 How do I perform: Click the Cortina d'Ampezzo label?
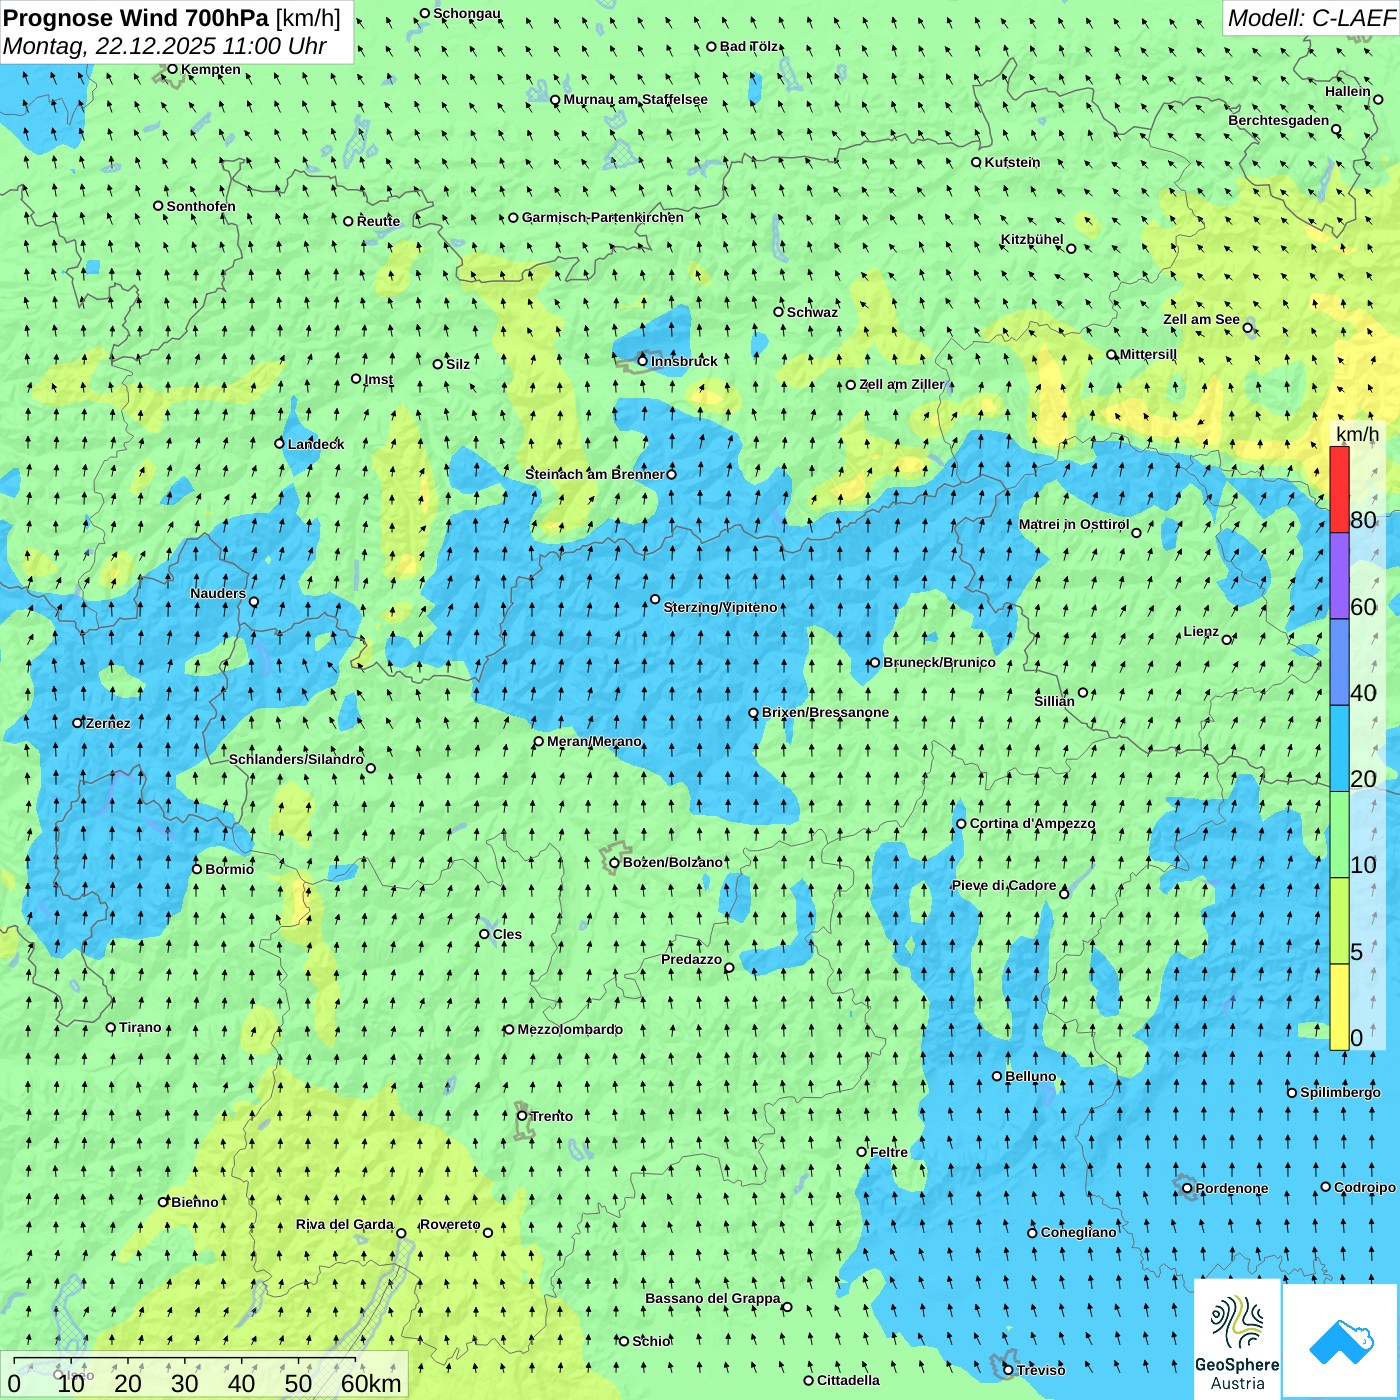[1032, 823]
